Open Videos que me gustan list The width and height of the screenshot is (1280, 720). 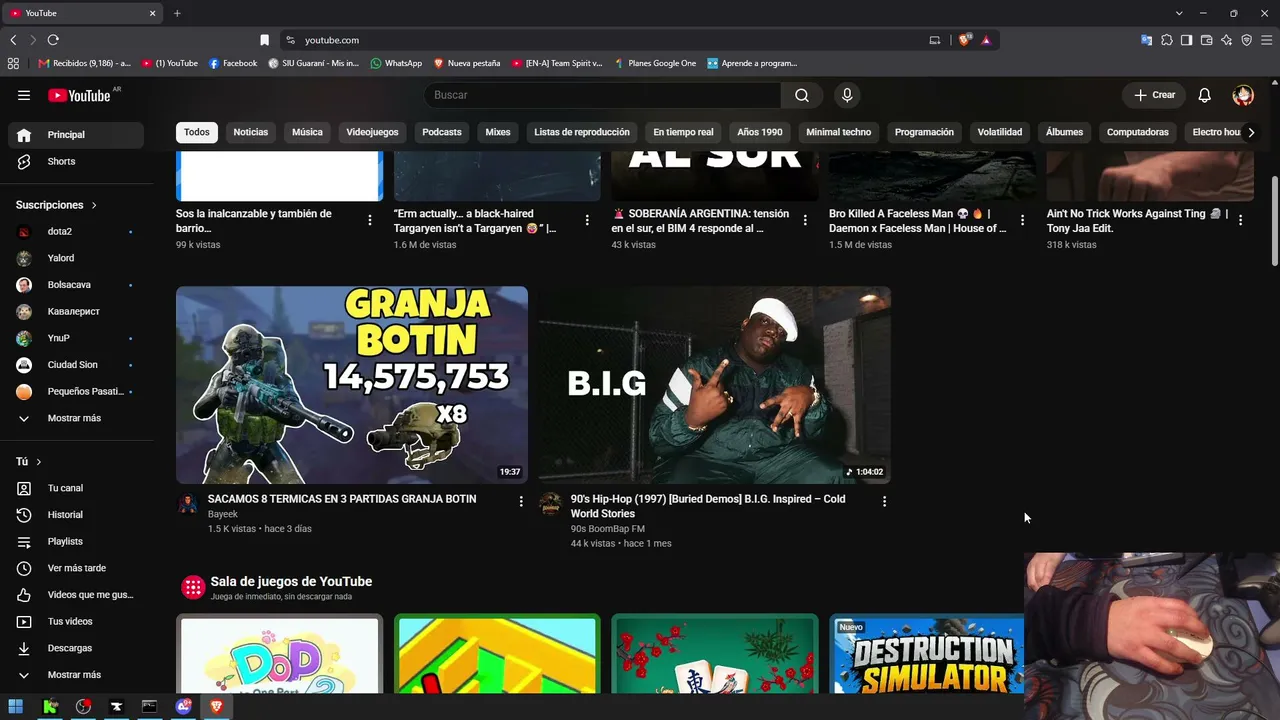[76, 595]
